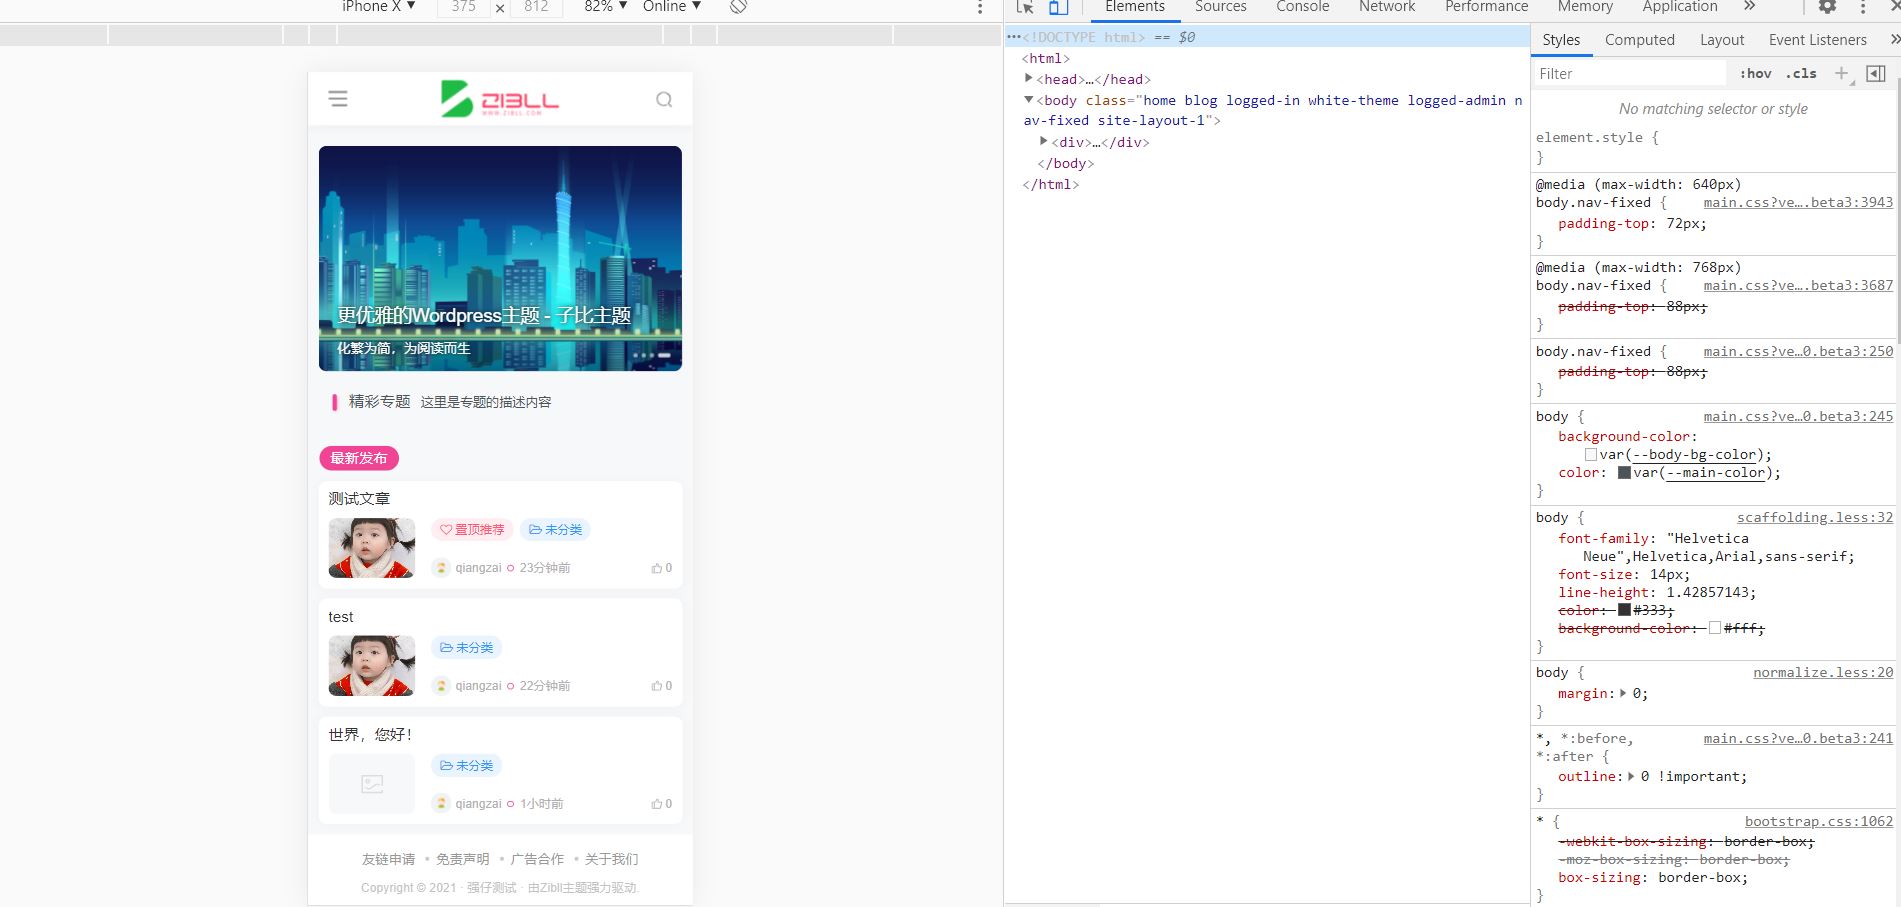Toggle the :hov element state panel

1755,73
